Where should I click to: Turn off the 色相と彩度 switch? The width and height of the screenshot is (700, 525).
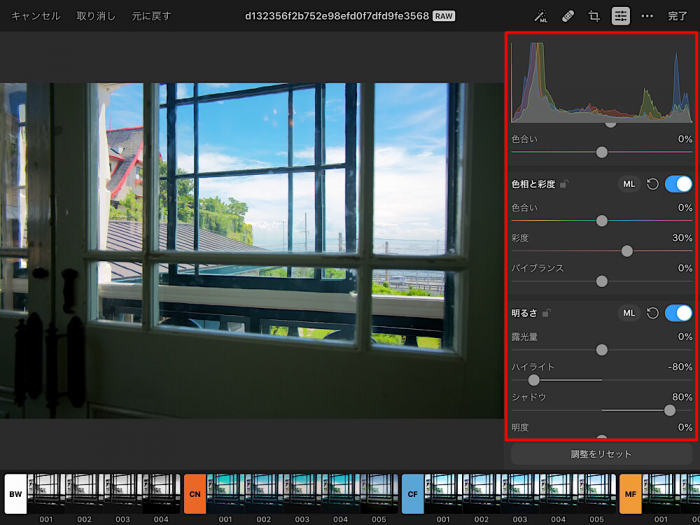coord(679,184)
